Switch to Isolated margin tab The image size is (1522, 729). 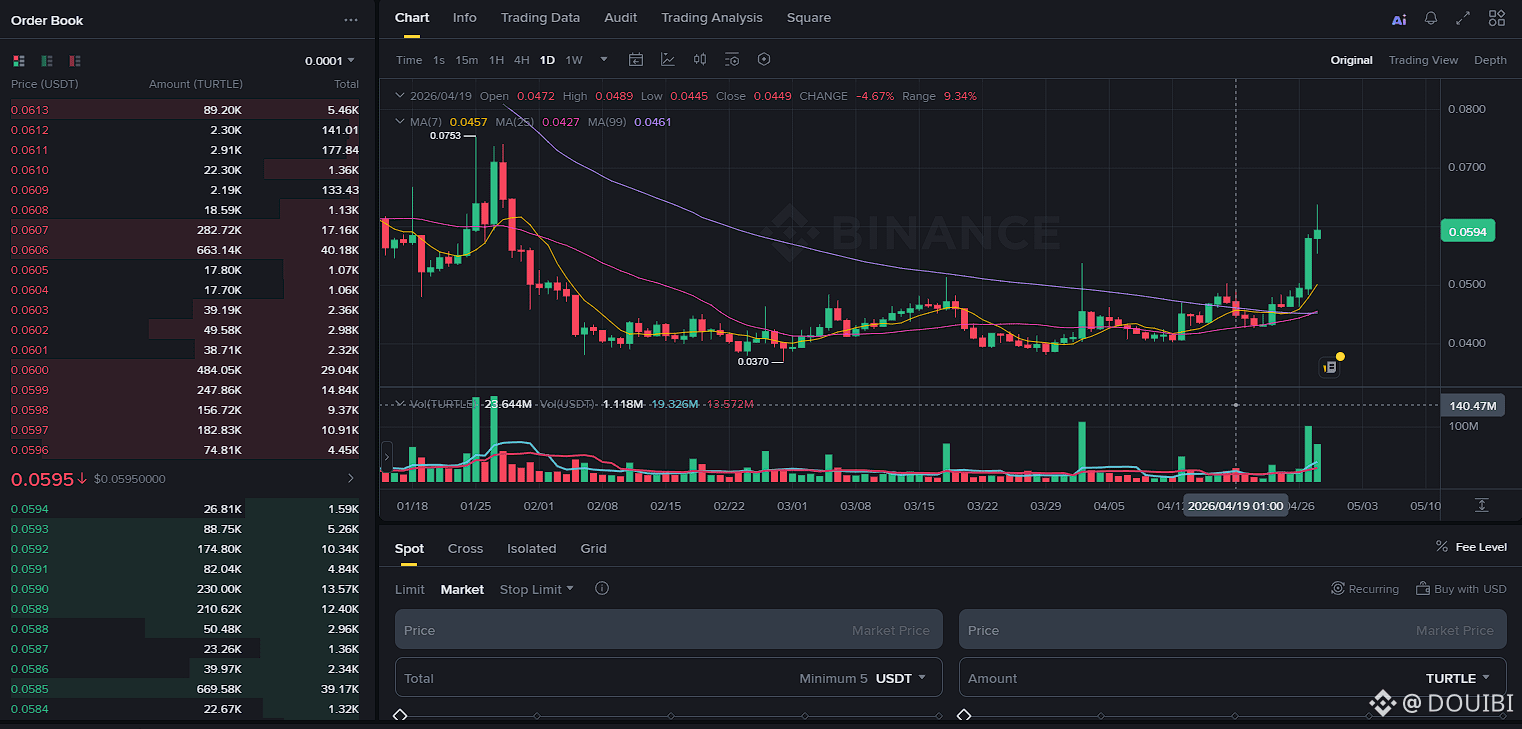point(532,548)
